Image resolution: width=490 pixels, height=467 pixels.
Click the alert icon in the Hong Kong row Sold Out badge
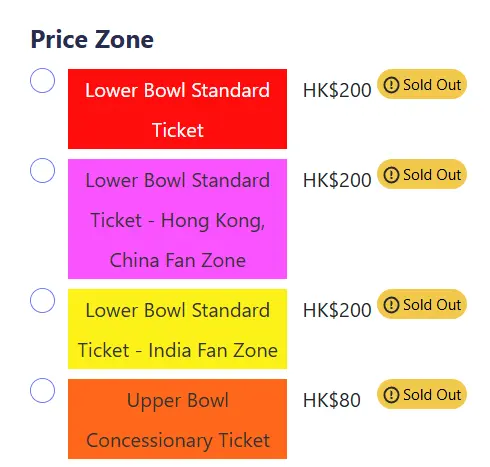tap(391, 175)
